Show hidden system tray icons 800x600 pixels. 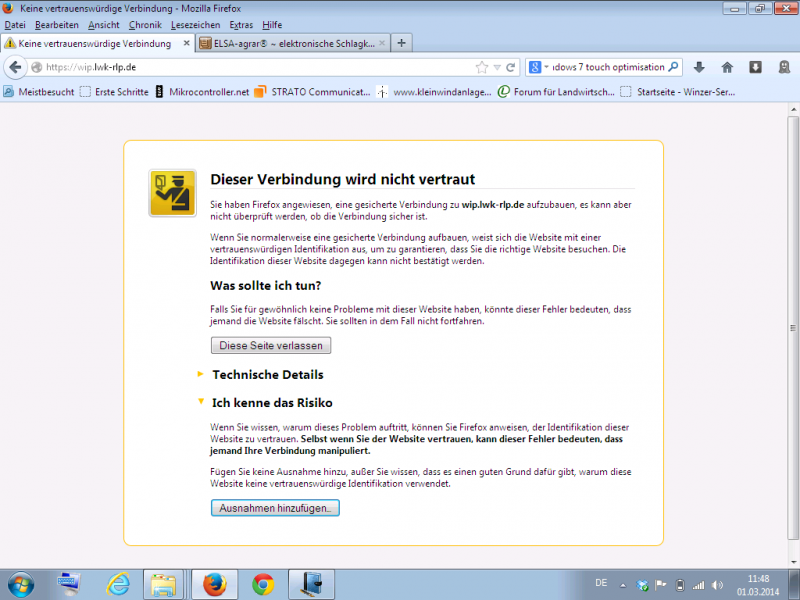click(x=623, y=584)
